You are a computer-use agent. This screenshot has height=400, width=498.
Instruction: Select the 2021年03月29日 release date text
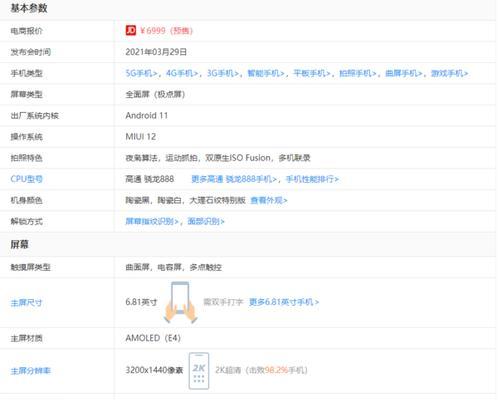click(156, 52)
